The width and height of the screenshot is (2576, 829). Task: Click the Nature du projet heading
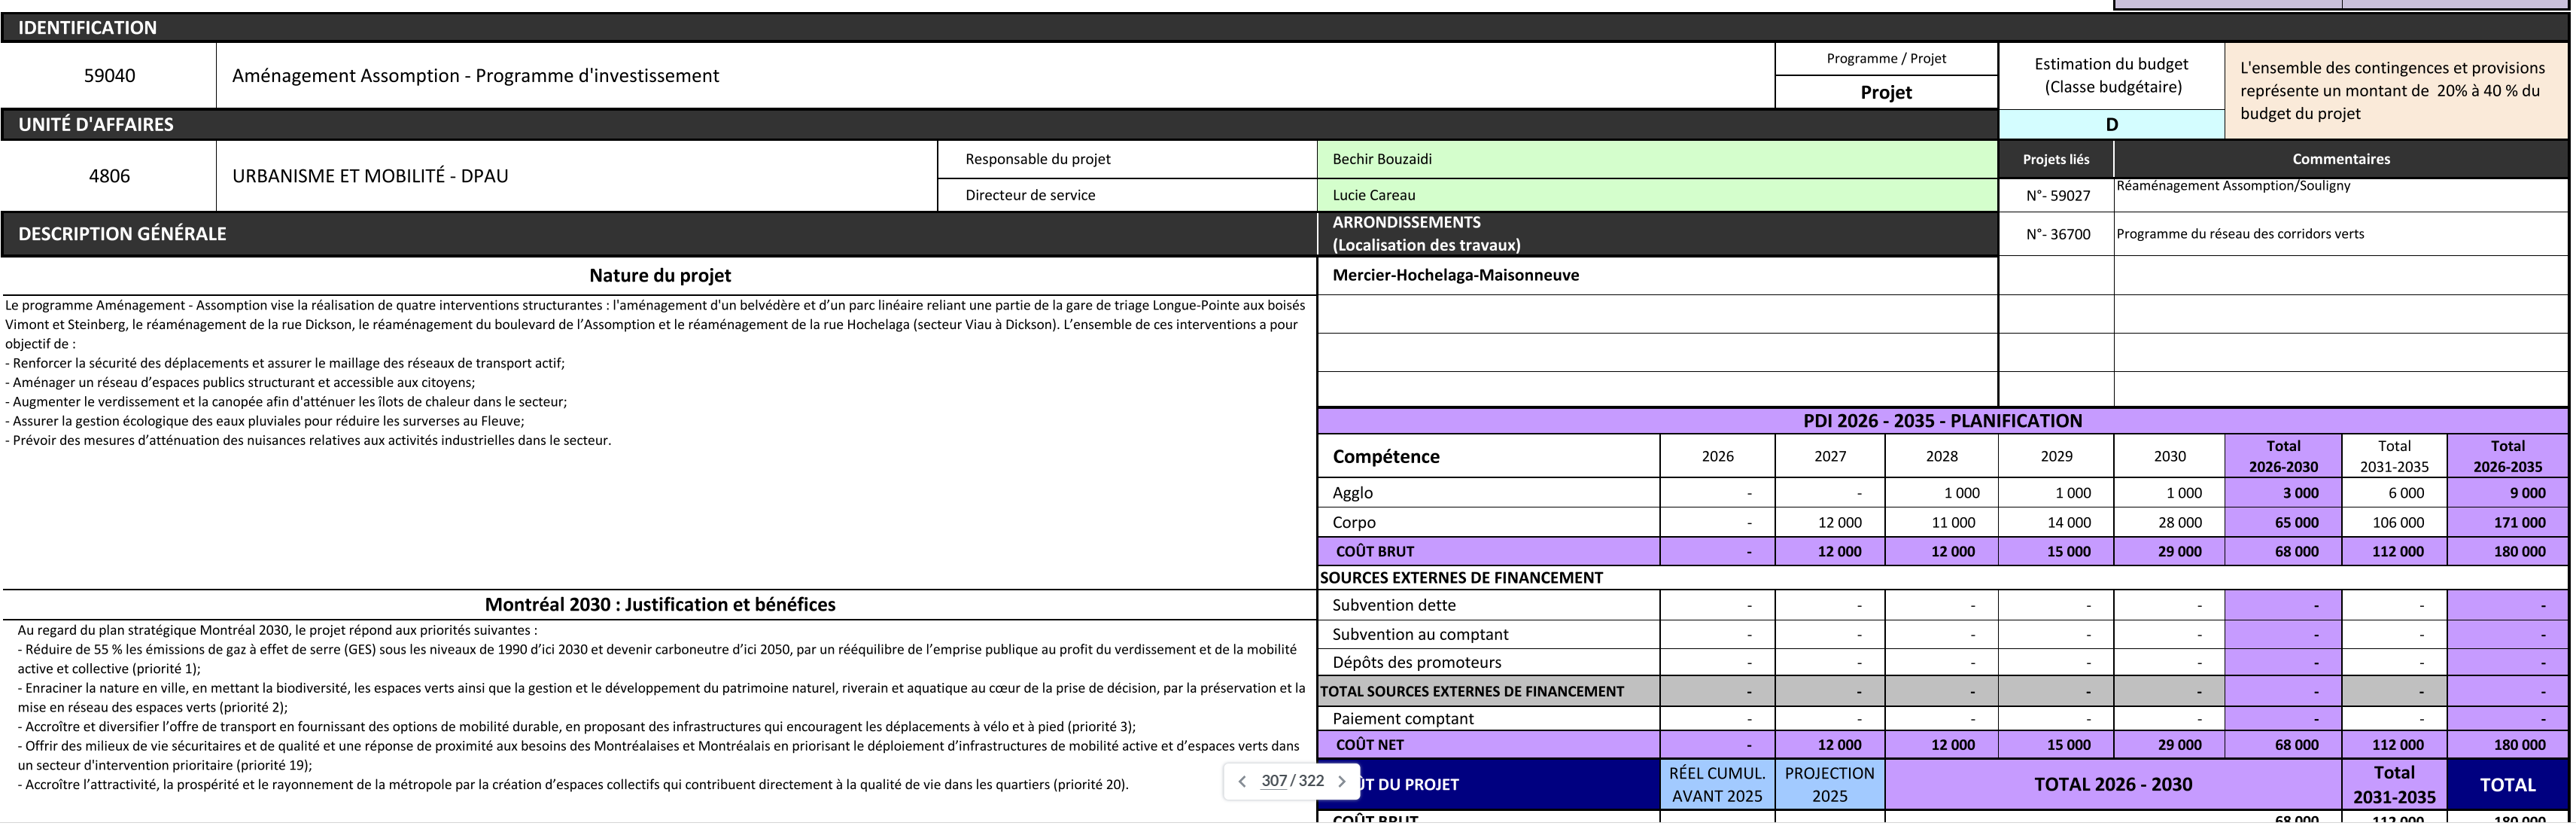point(660,275)
